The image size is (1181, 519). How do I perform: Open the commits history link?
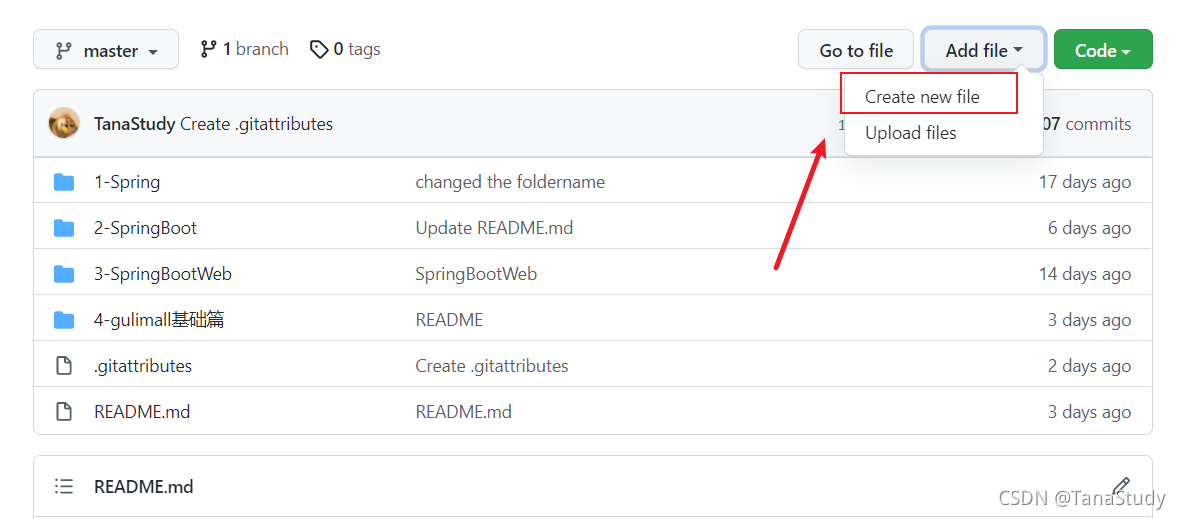[1086, 124]
